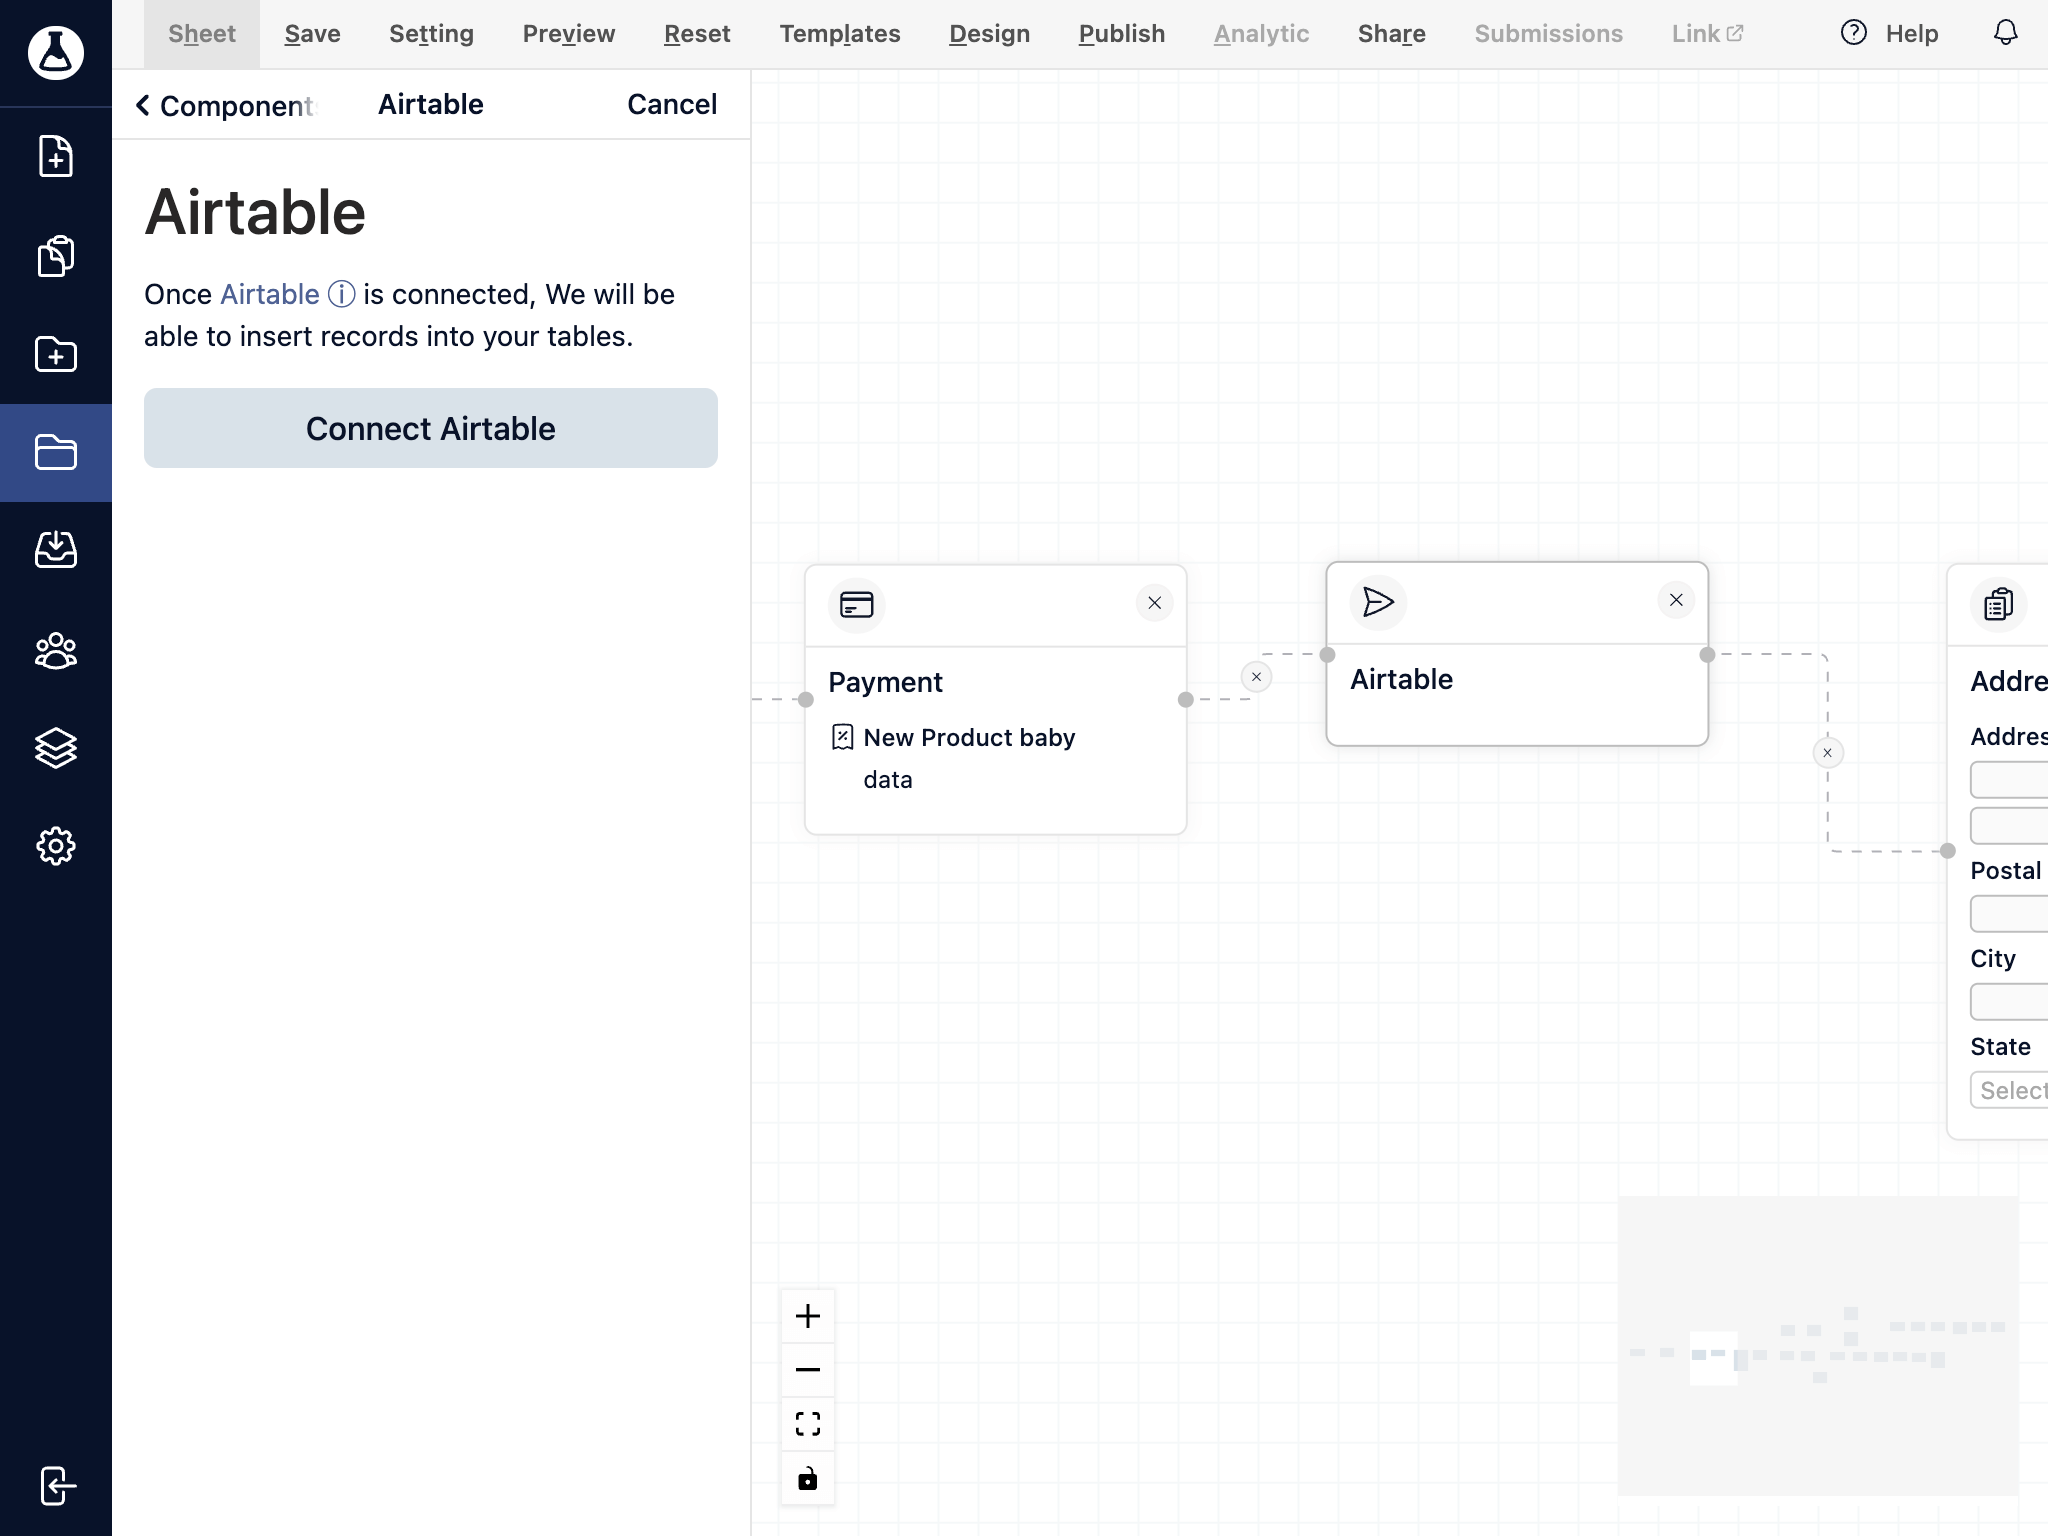2048x1536 pixels.
Task: Click the Connect Airtable button
Action: 431,428
